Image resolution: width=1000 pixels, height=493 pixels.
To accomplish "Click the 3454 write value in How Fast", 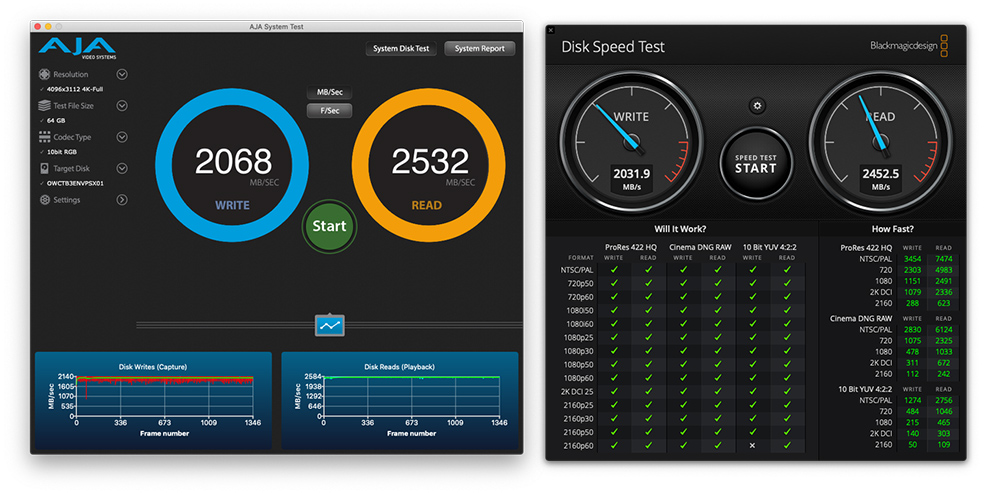I will (912, 259).
